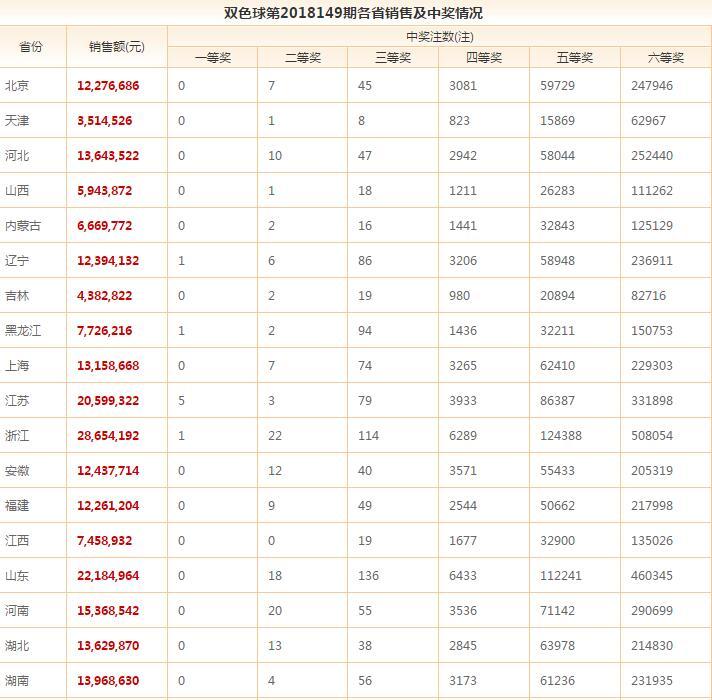Click sales amount 13,158,668
Image resolution: width=712 pixels, height=700 pixels.
click(108, 365)
